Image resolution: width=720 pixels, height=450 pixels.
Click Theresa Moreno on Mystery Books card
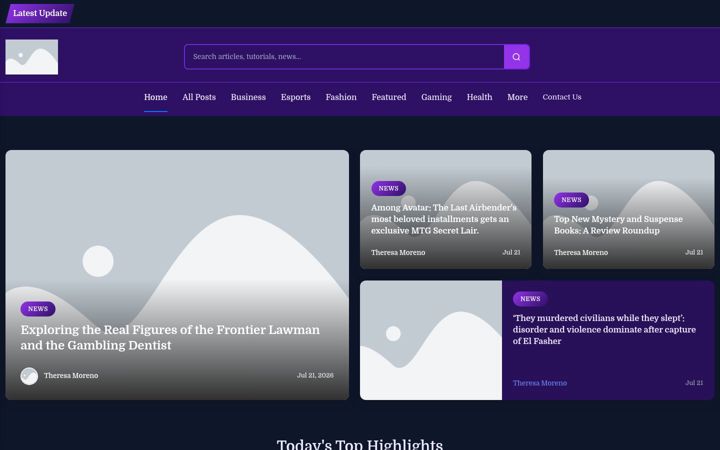(581, 253)
